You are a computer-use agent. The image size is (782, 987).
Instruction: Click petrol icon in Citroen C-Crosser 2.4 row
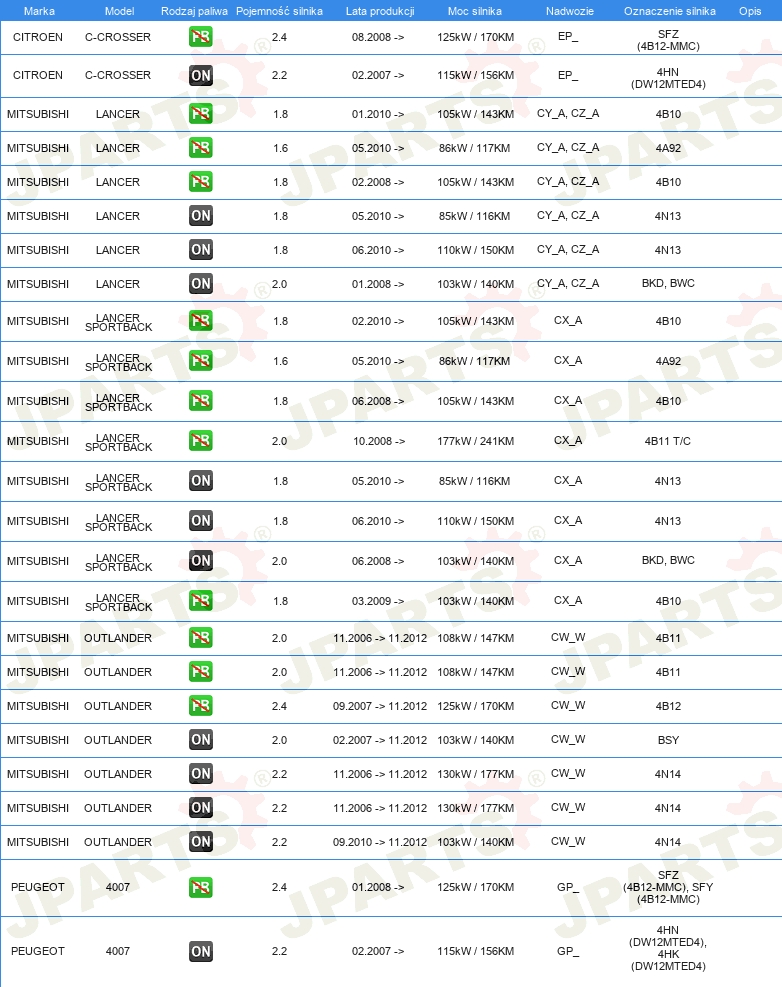[200, 37]
